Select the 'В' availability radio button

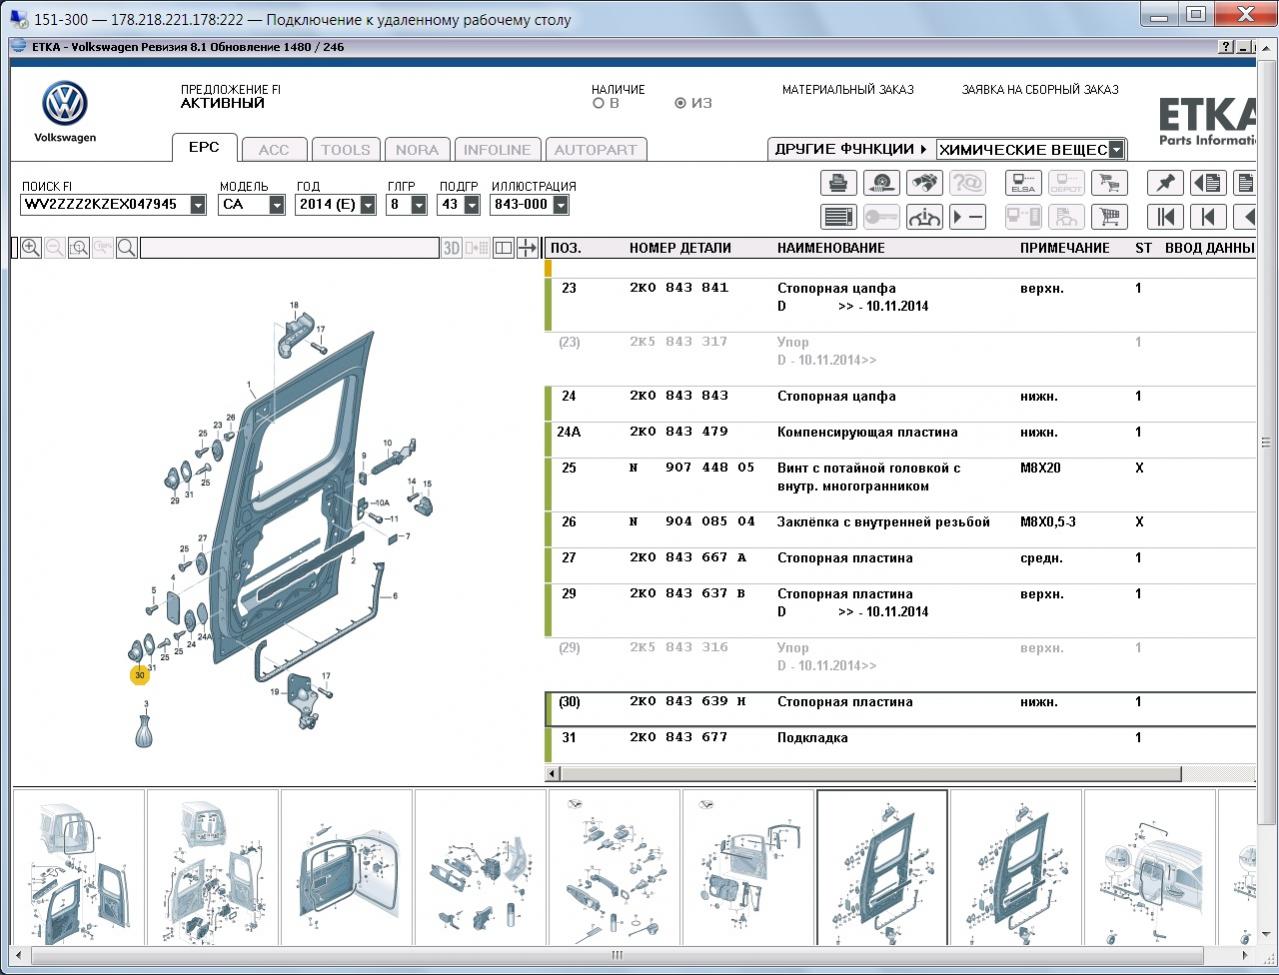pos(598,103)
